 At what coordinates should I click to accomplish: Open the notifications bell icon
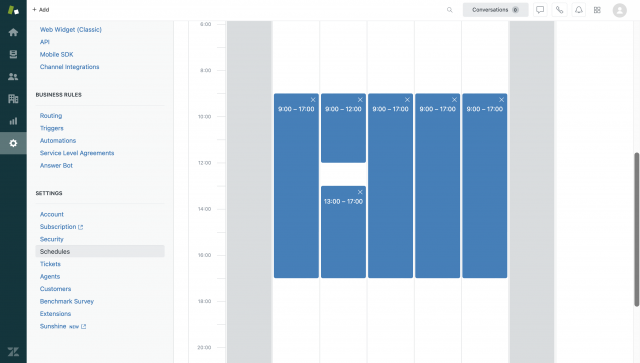pyautogui.click(x=578, y=10)
